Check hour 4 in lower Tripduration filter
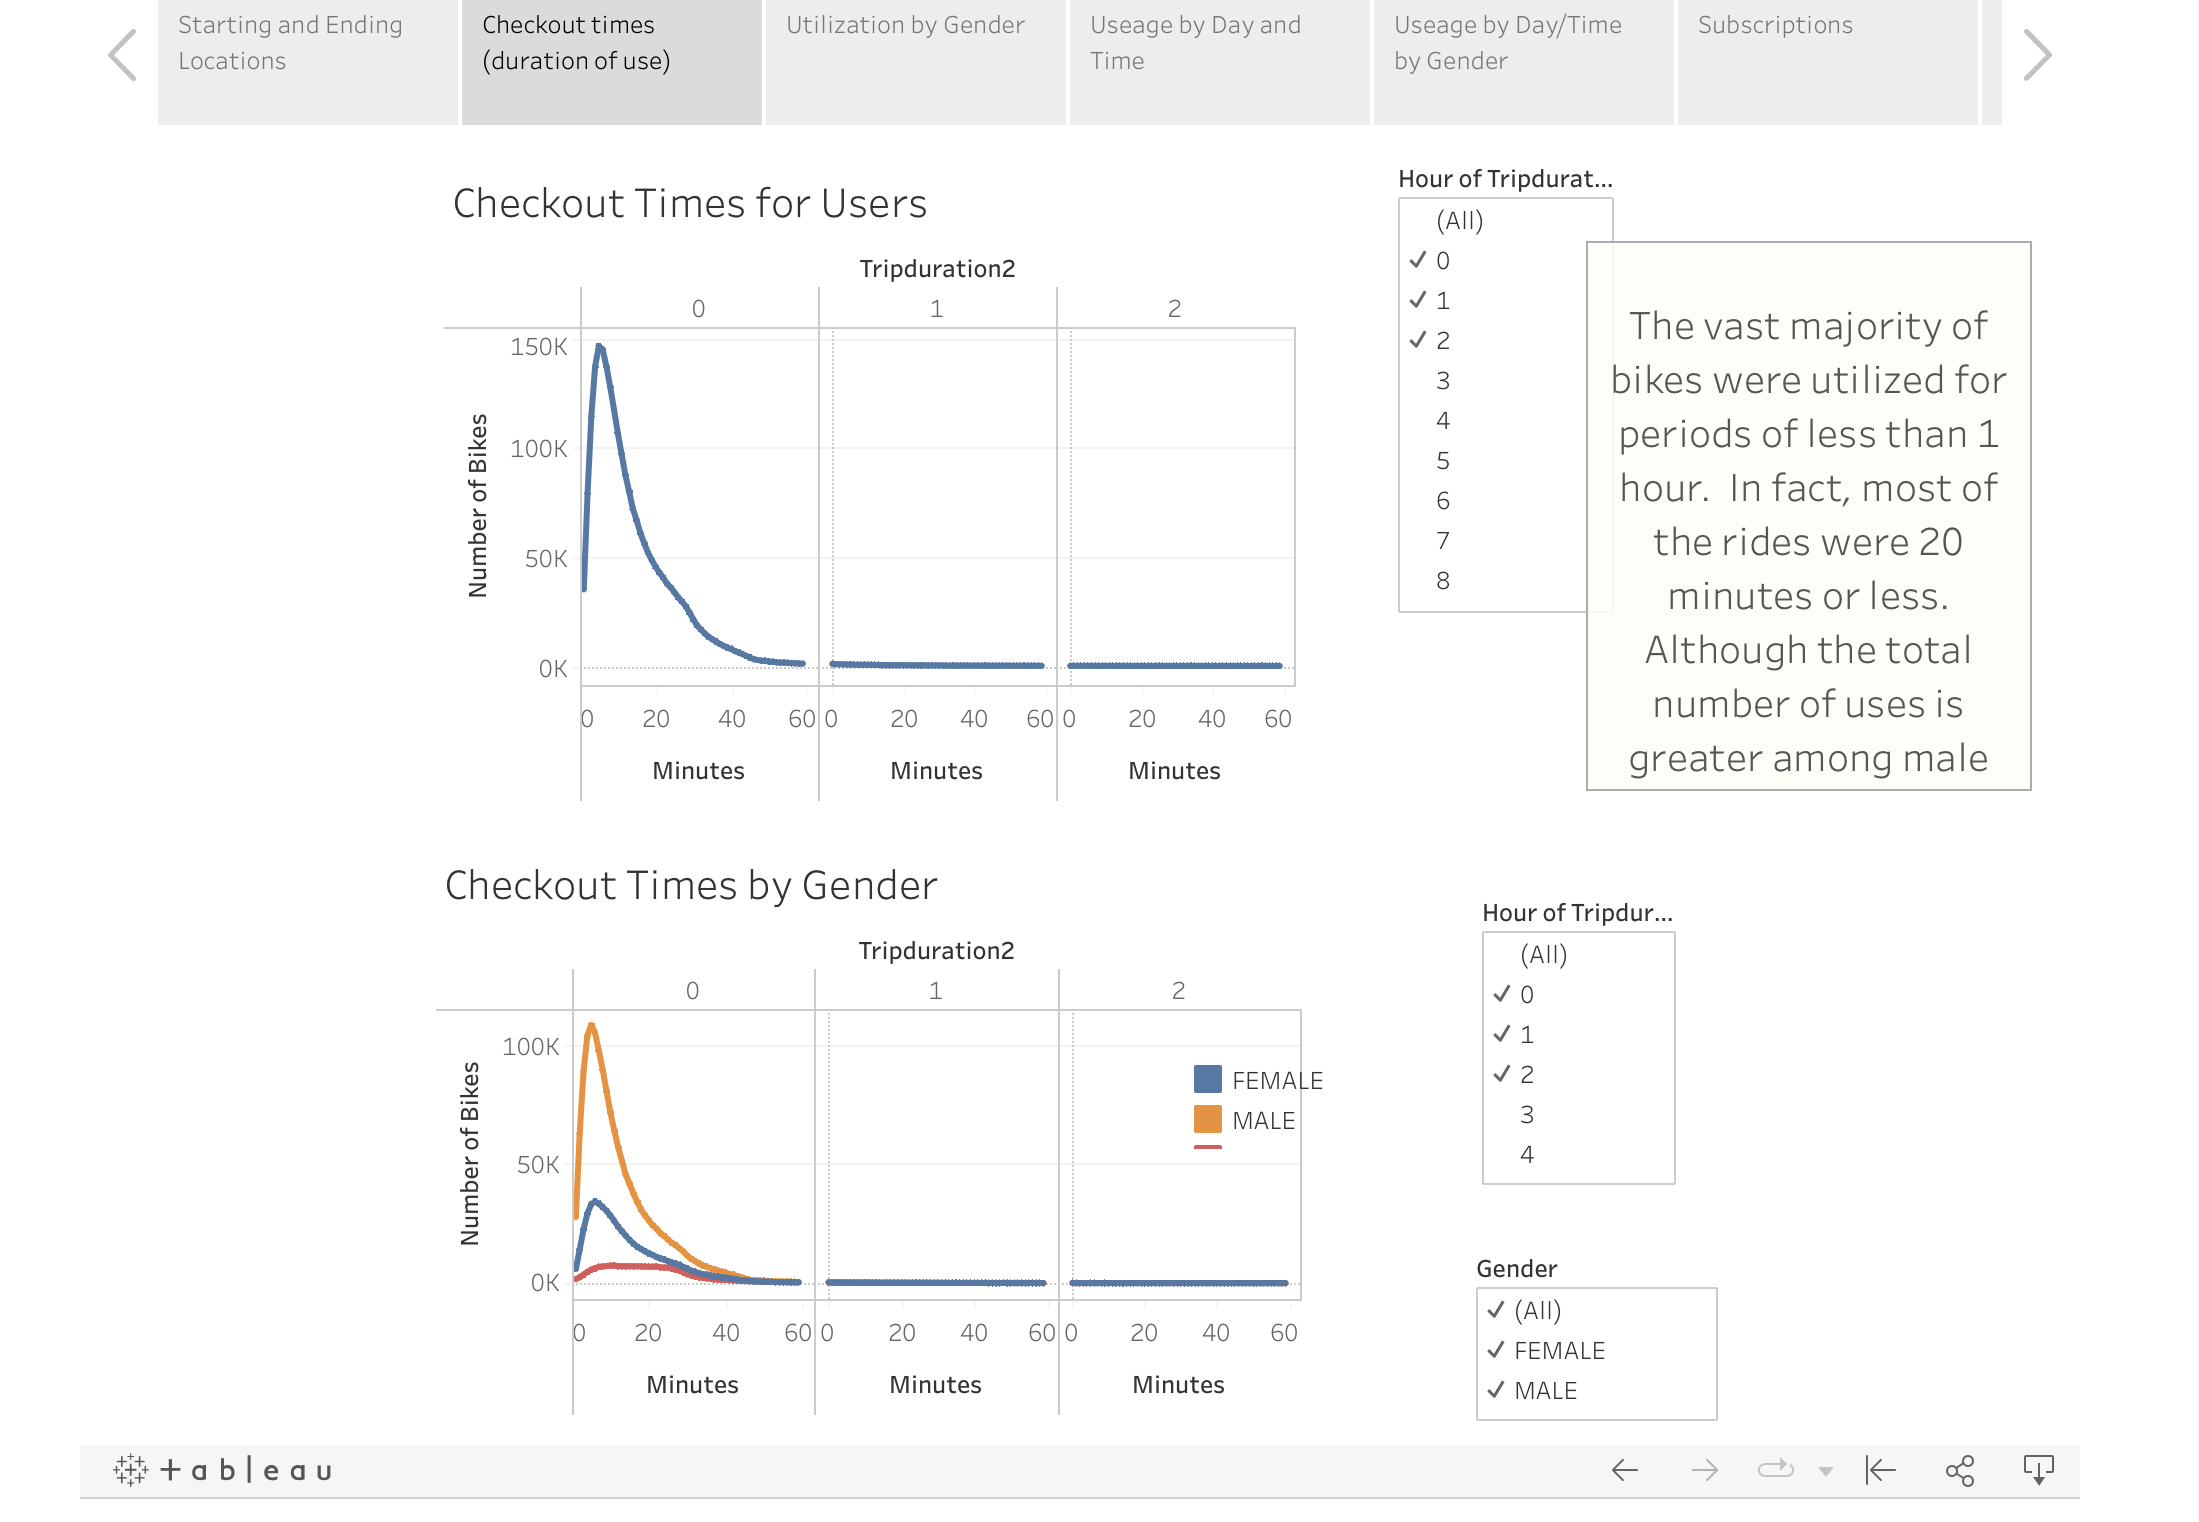This screenshot has height=1522, width=2199. click(1526, 1155)
